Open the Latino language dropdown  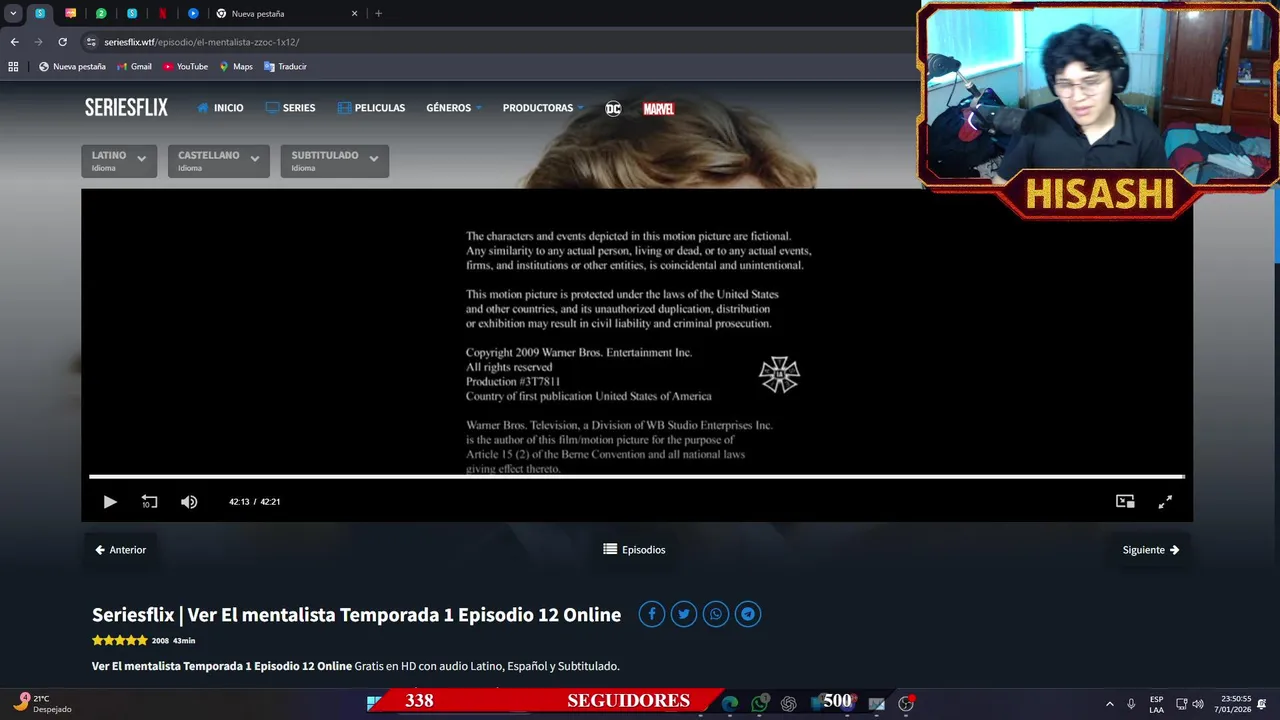tap(119, 161)
